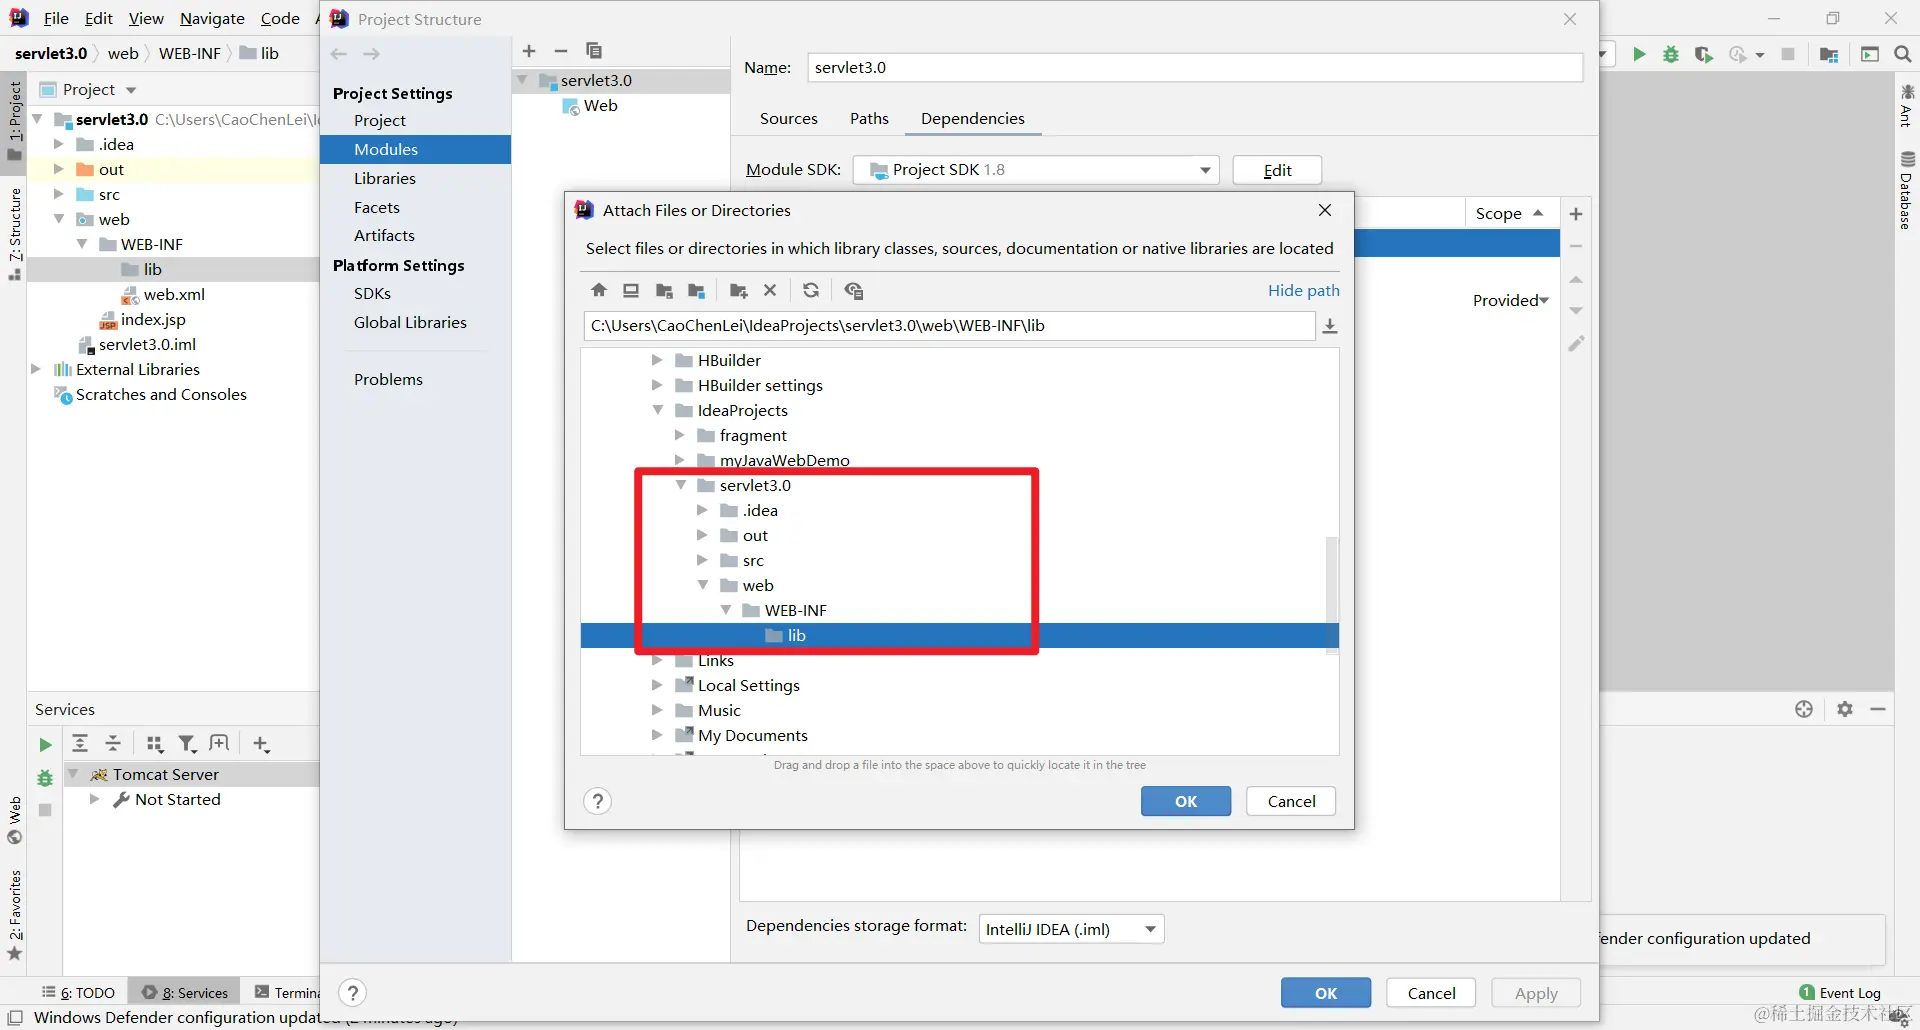Cancel the Attach Files dialog
1920x1030 pixels.
point(1291,801)
